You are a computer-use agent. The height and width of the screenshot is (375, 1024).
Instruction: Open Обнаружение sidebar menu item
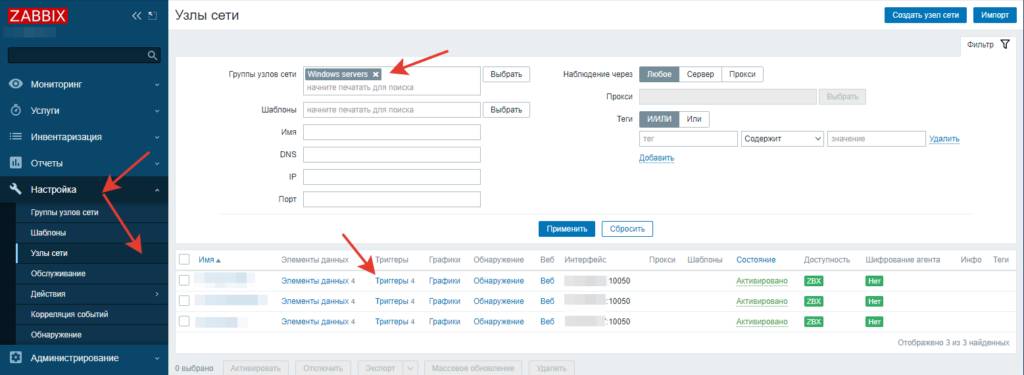click(56, 334)
